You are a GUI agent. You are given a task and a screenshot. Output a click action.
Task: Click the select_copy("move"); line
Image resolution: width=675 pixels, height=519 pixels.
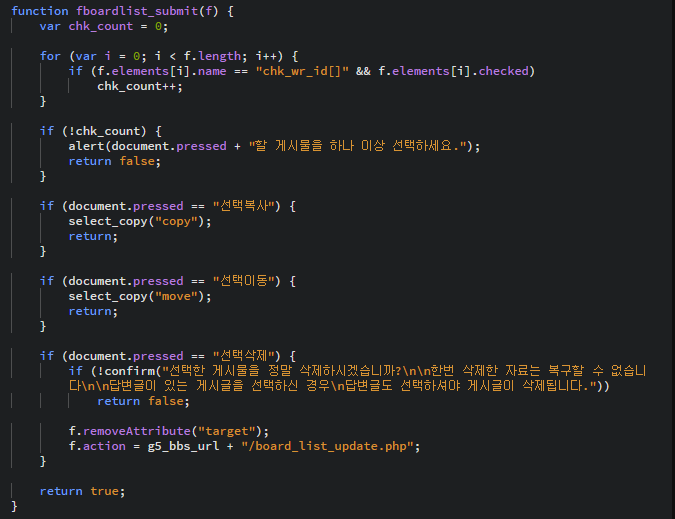tap(140, 296)
